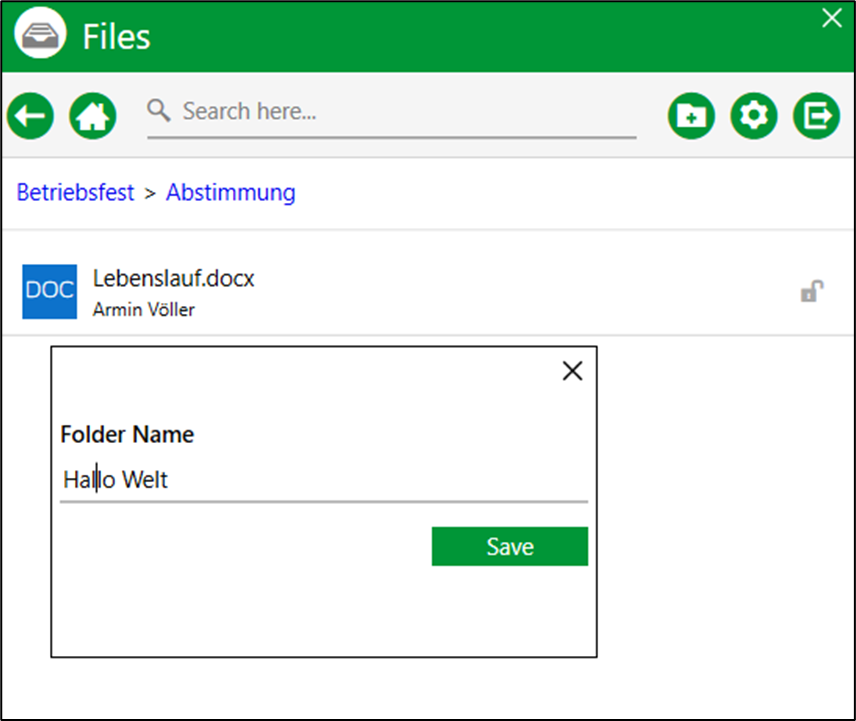
Task: Open the Abstimmung breadcrumb link
Action: [x=231, y=192]
